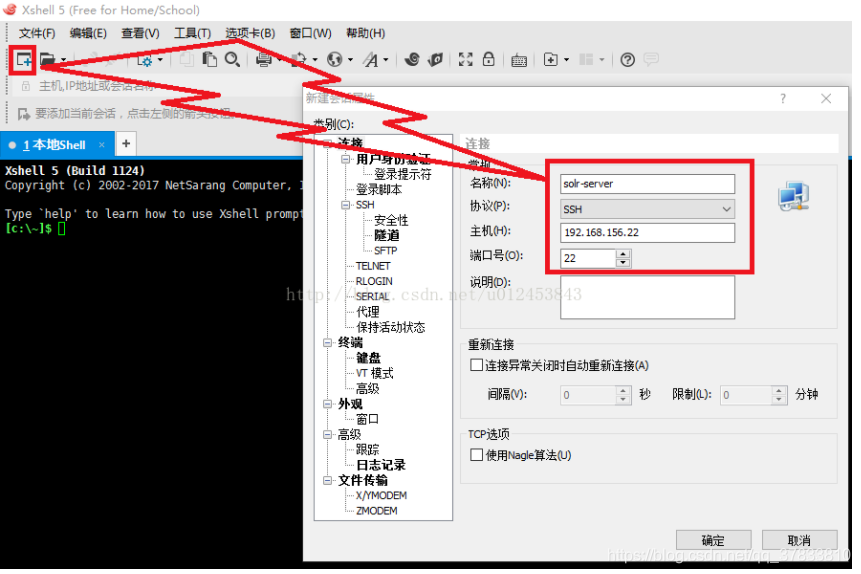Click the Open folder toolbar icon
Image resolution: width=861 pixels, height=574 pixels.
coord(48,59)
